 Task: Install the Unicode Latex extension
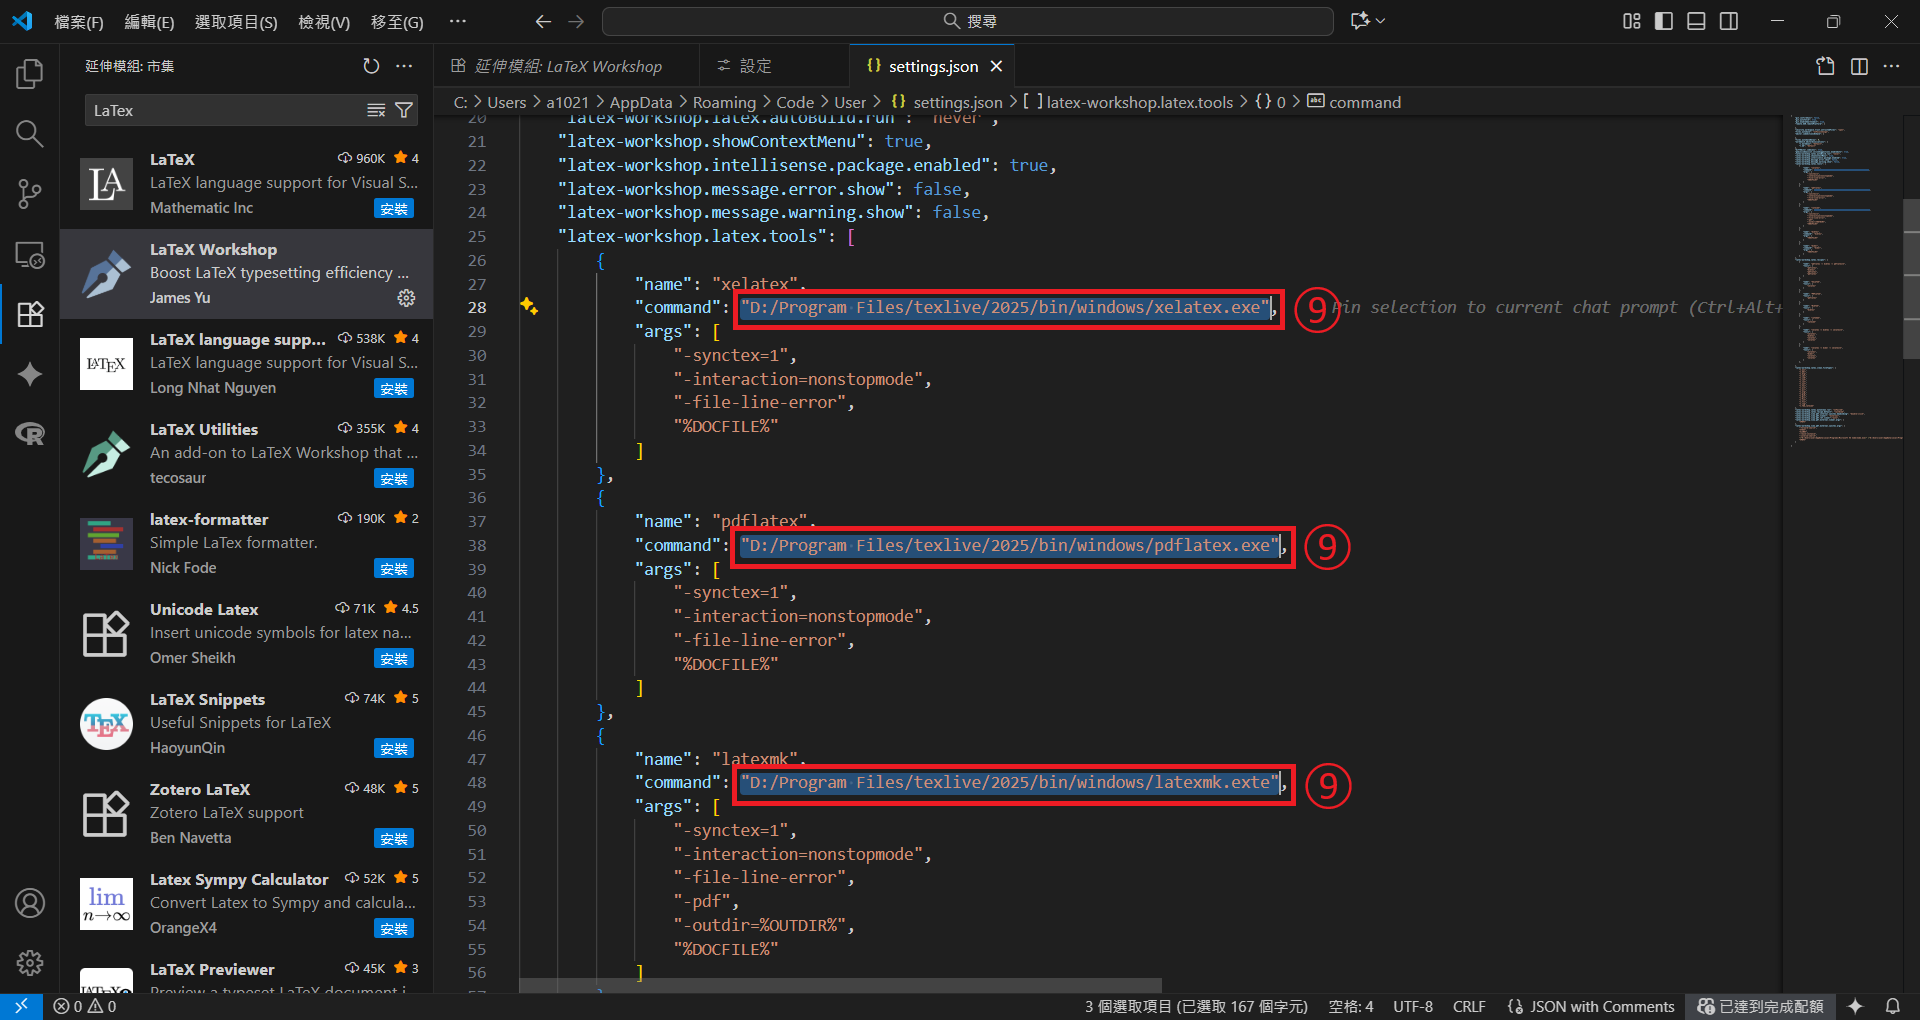pos(394,659)
